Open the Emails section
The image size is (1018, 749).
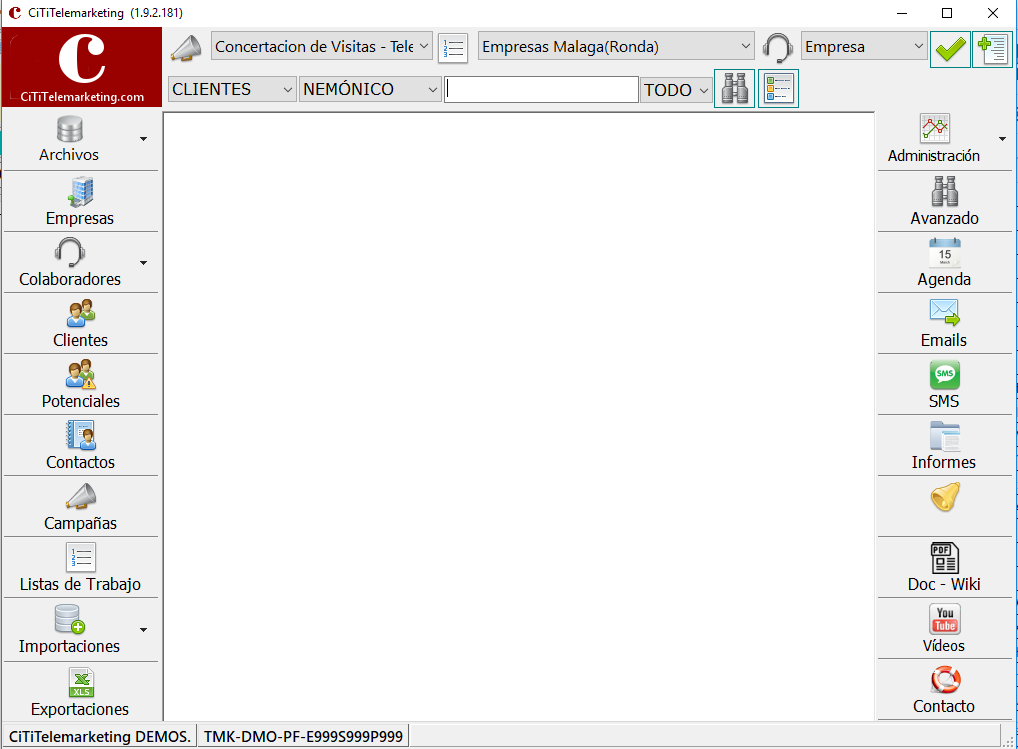click(x=945, y=324)
